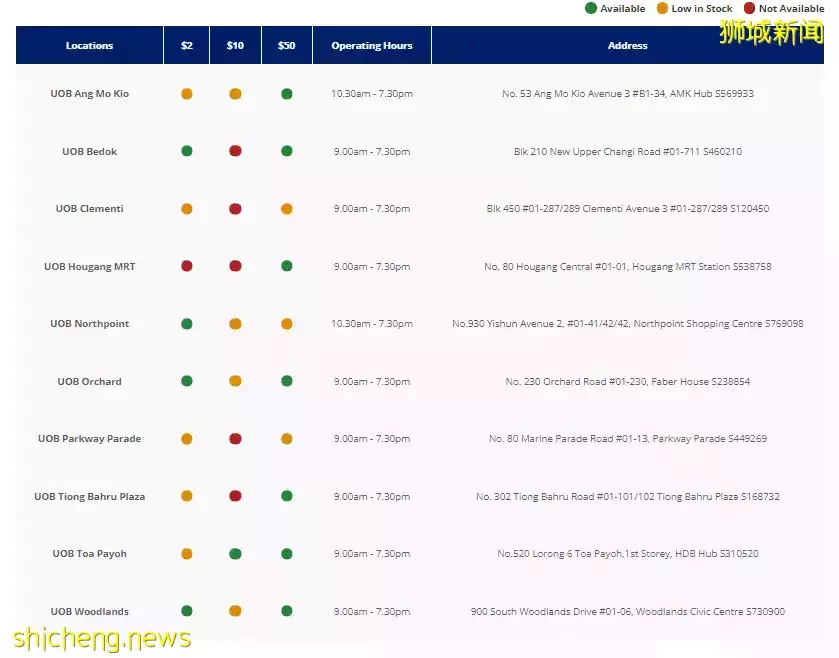Select the UOB Tiong Bahru Plaza location name
This screenshot has width=839, height=658.
(89, 496)
